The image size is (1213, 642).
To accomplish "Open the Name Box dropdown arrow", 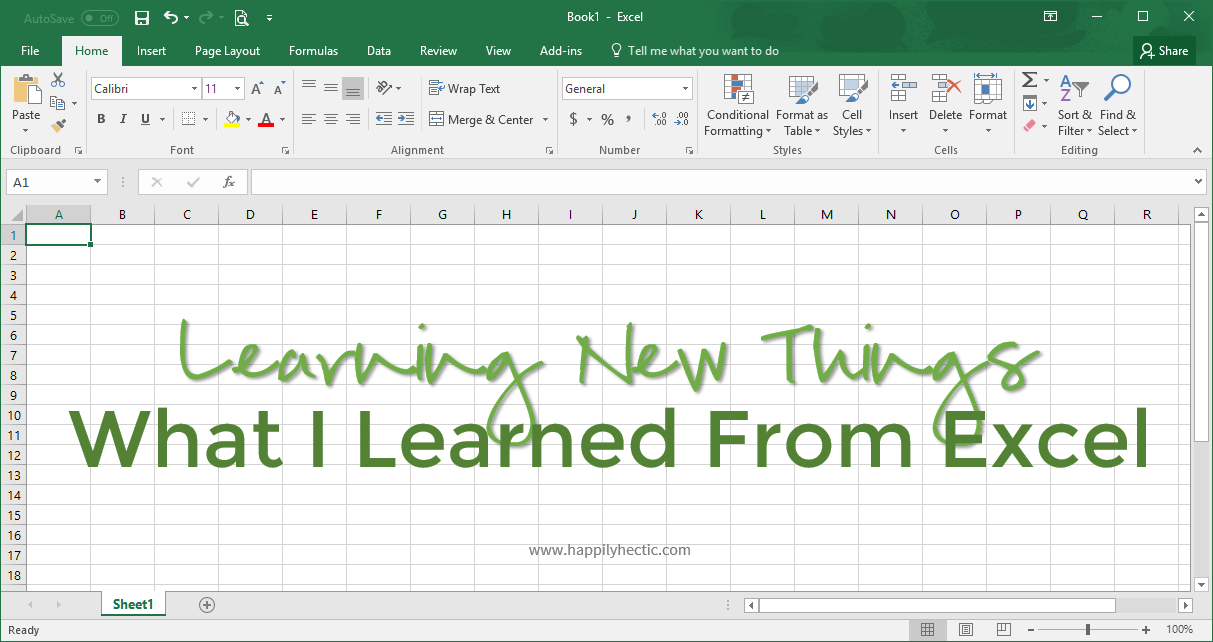I will 98,182.
